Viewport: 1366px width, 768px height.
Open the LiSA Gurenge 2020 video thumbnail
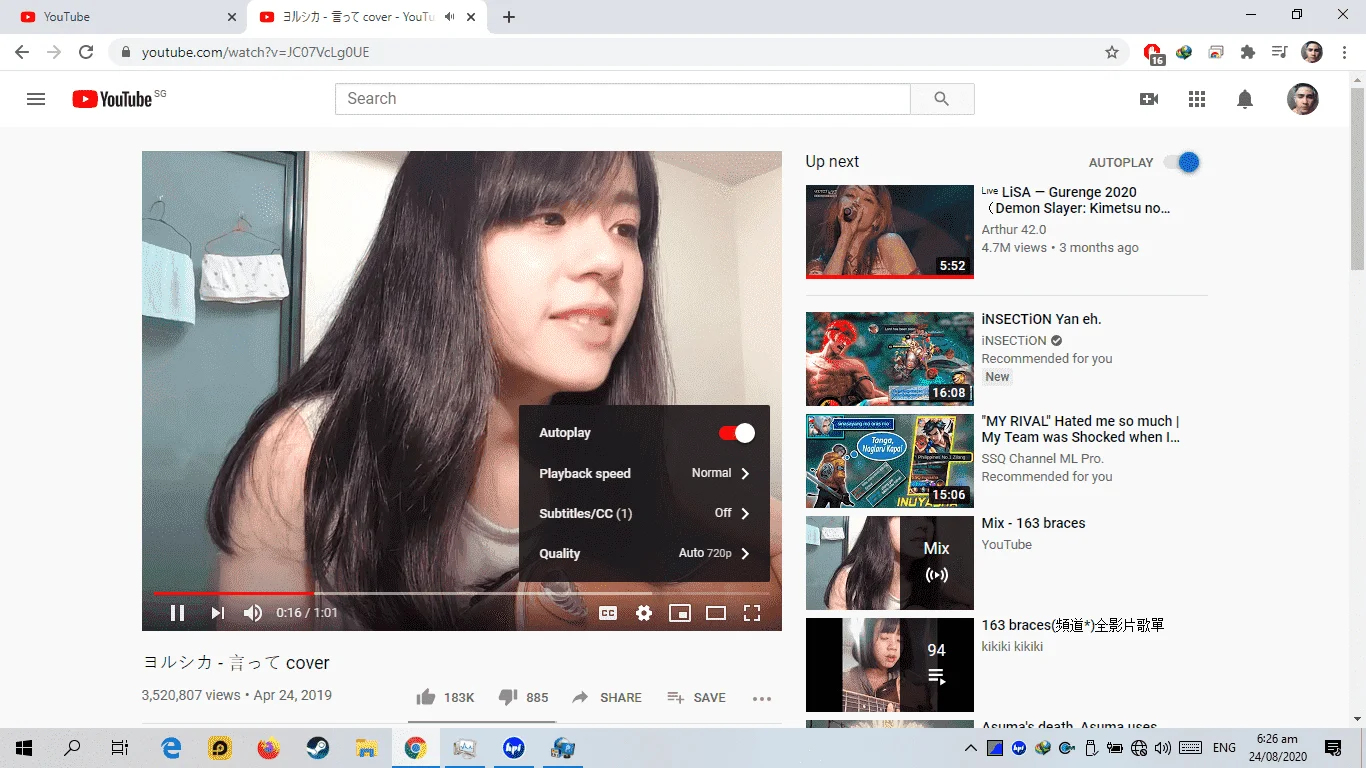pyautogui.click(x=890, y=231)
